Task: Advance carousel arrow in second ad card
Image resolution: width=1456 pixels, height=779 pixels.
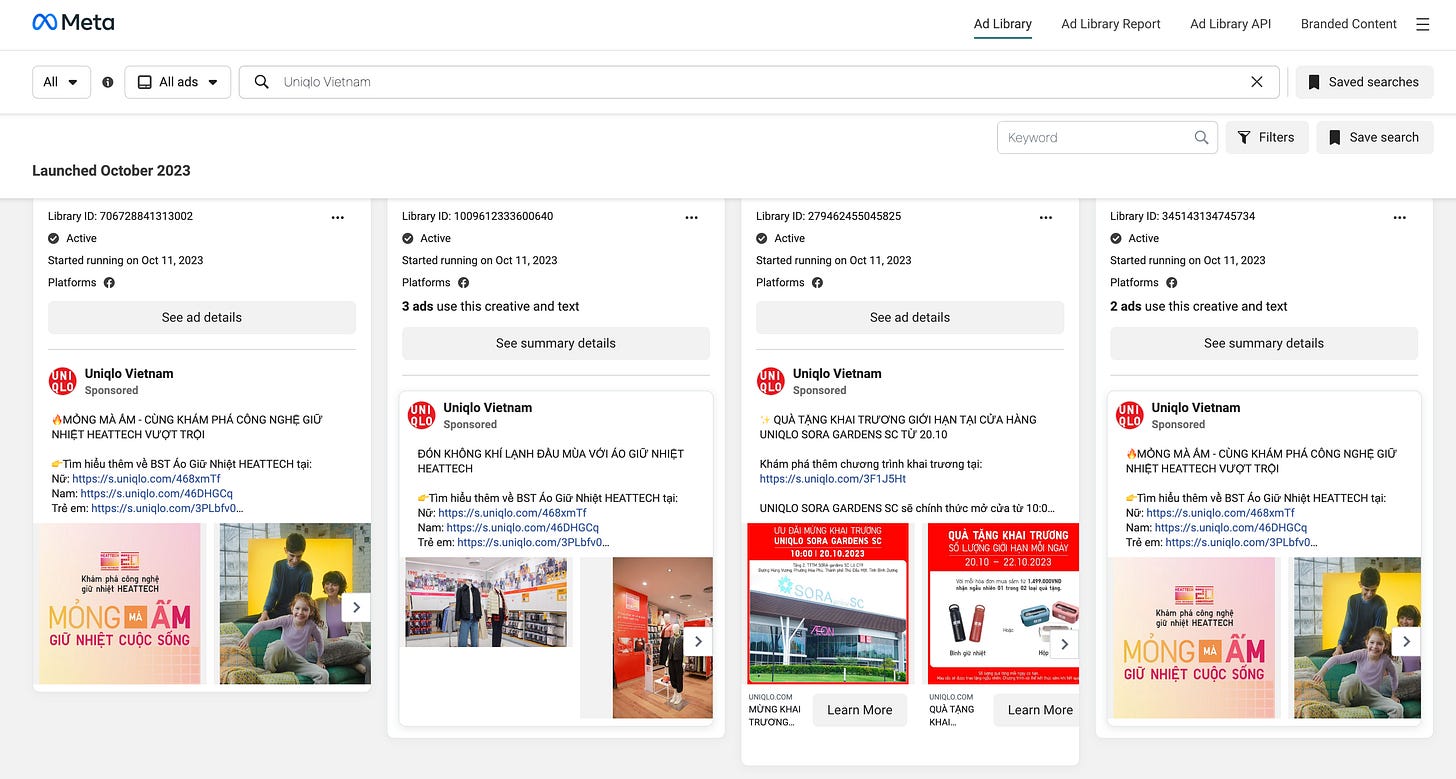Action: (698, 641)
